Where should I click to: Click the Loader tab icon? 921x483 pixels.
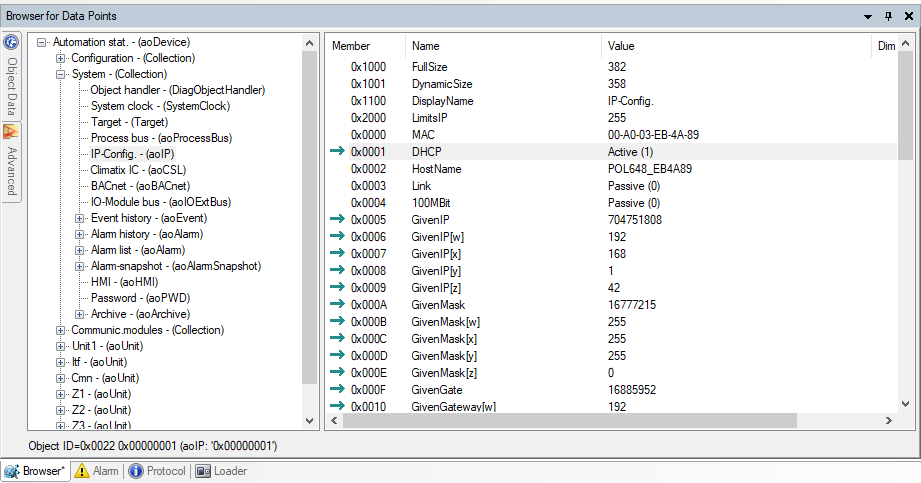click(x=203, y=471)
